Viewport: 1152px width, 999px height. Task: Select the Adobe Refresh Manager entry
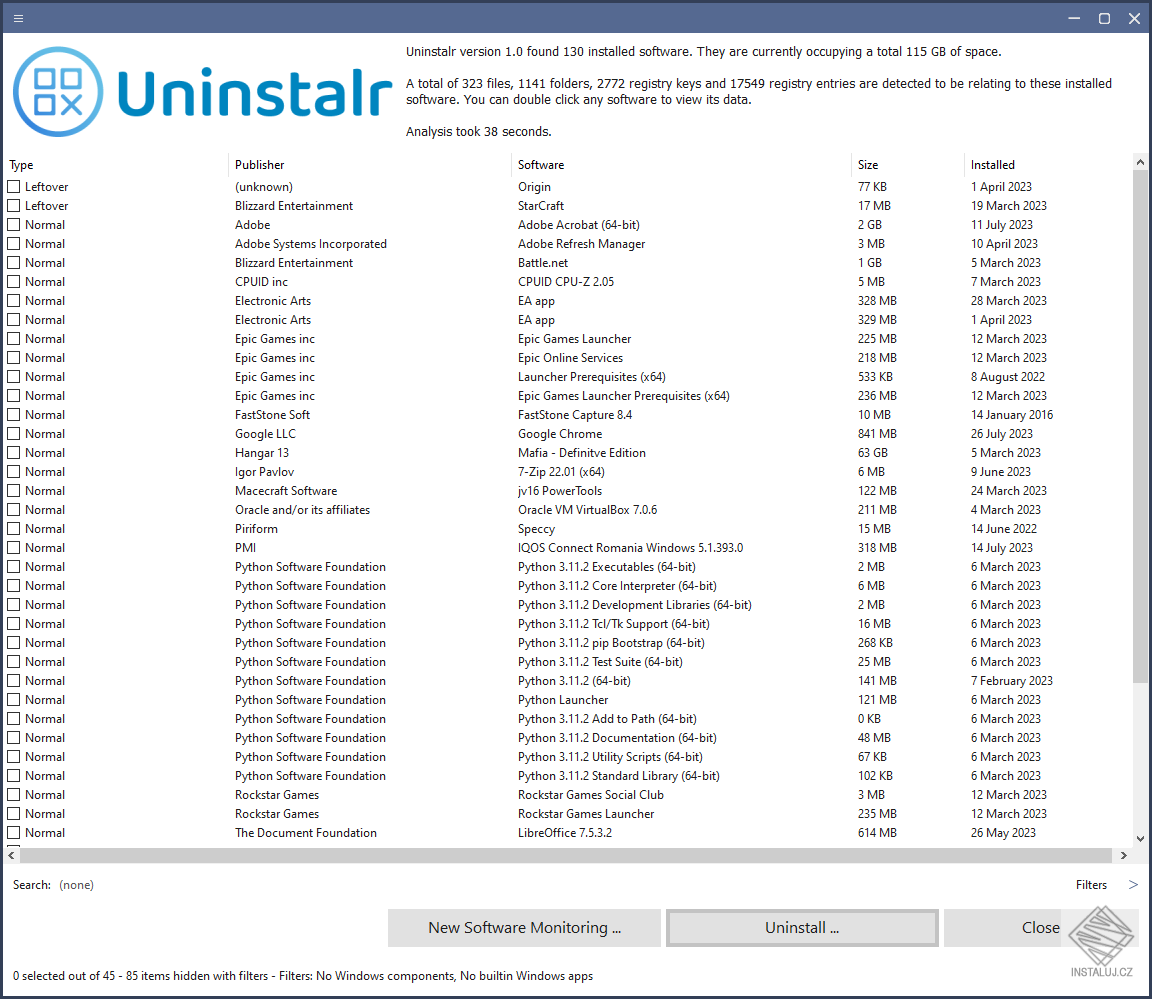581,244
